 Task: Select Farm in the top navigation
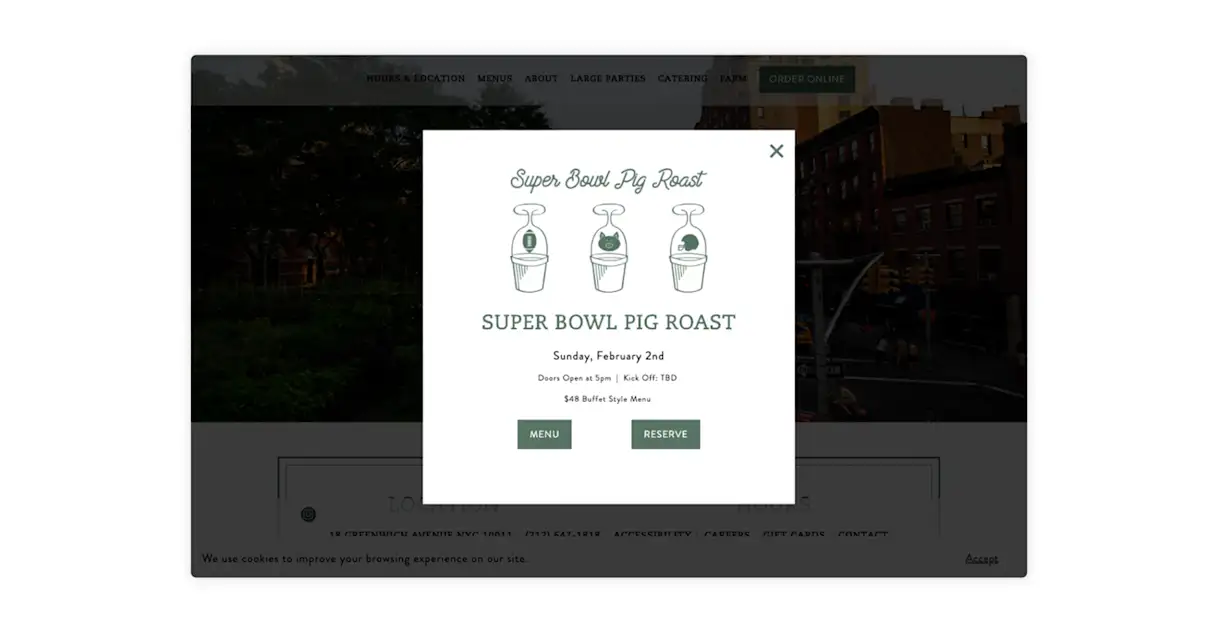click(x=733, y=78)
